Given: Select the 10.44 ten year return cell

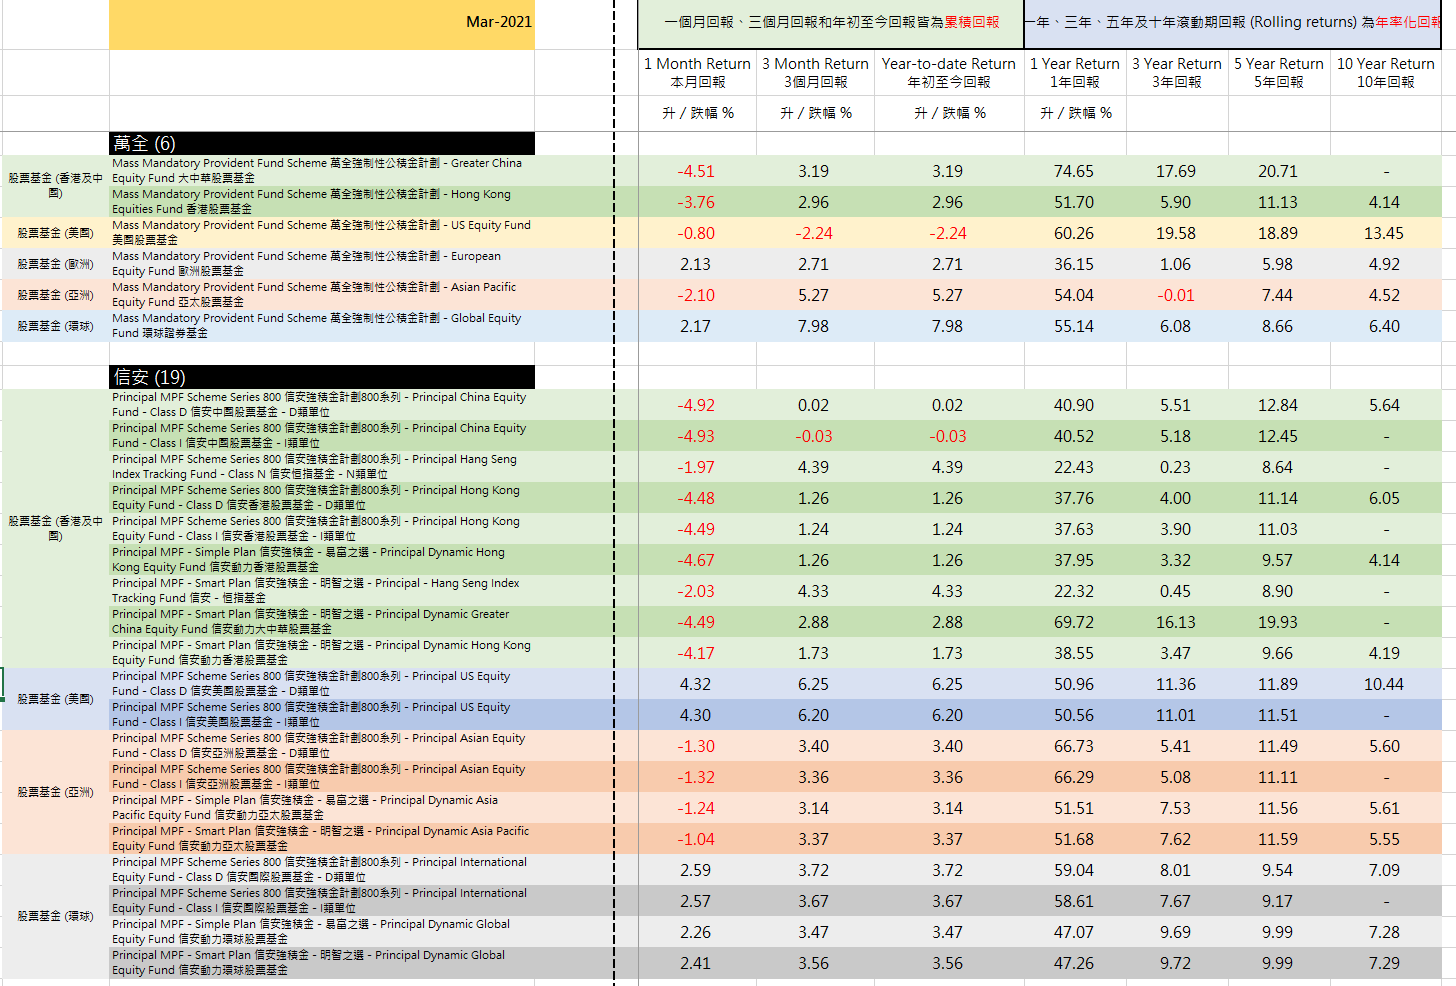Looking at the screenshot, I should 1384,684.
